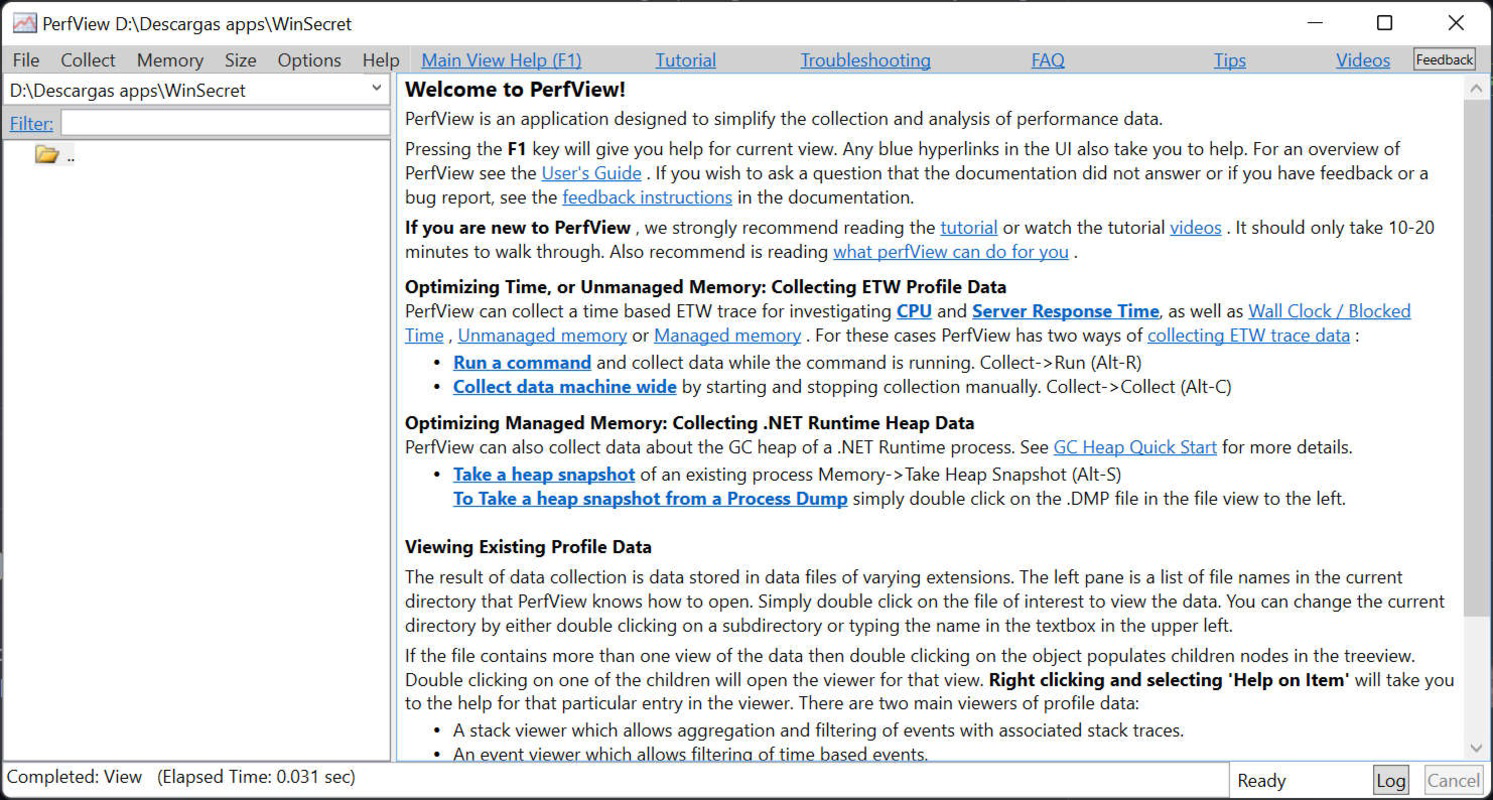Open the Tutorial link in the header bar
Viewport: 1493px width, 800px height.
pos(685,60)
